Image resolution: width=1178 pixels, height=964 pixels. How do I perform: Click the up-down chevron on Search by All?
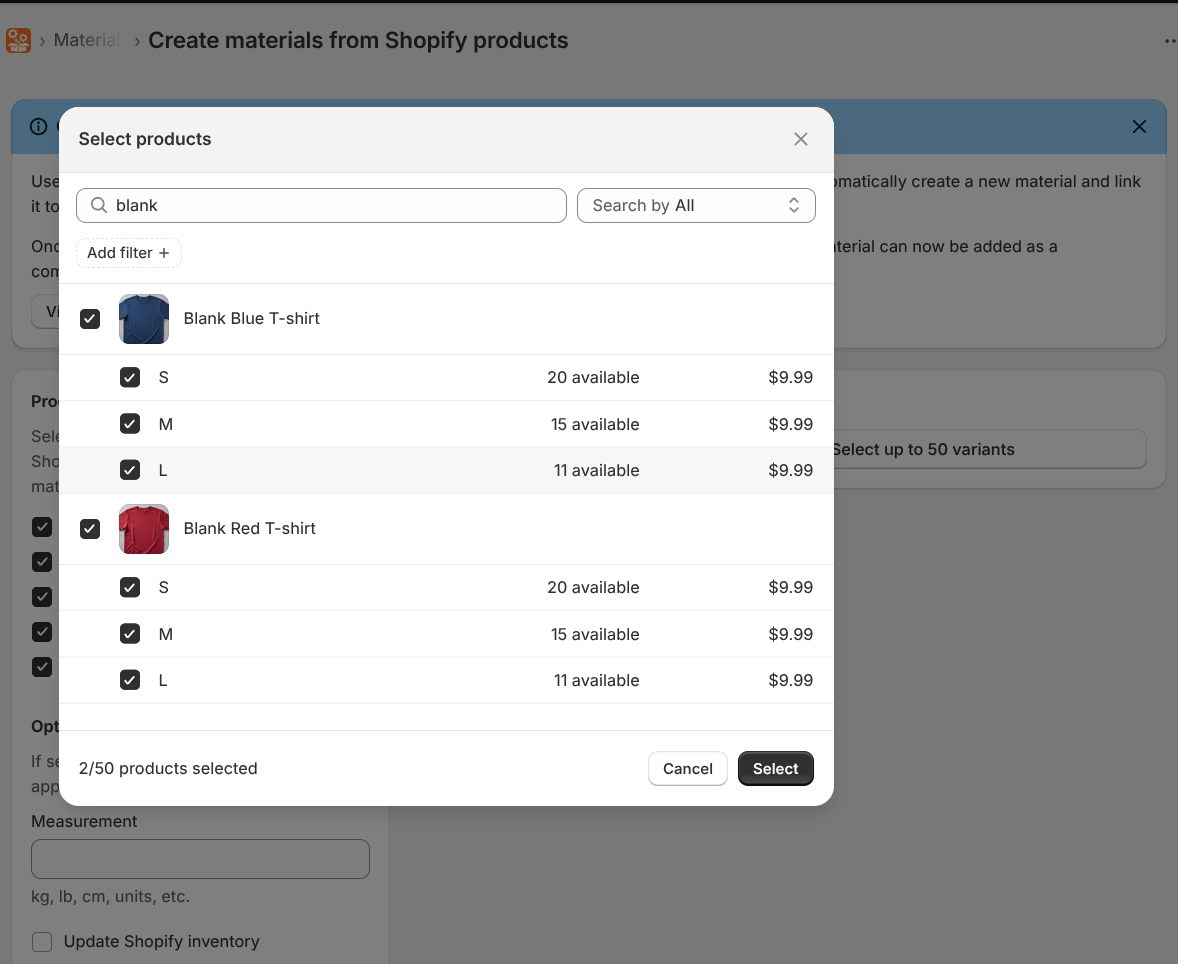point(793,205)
